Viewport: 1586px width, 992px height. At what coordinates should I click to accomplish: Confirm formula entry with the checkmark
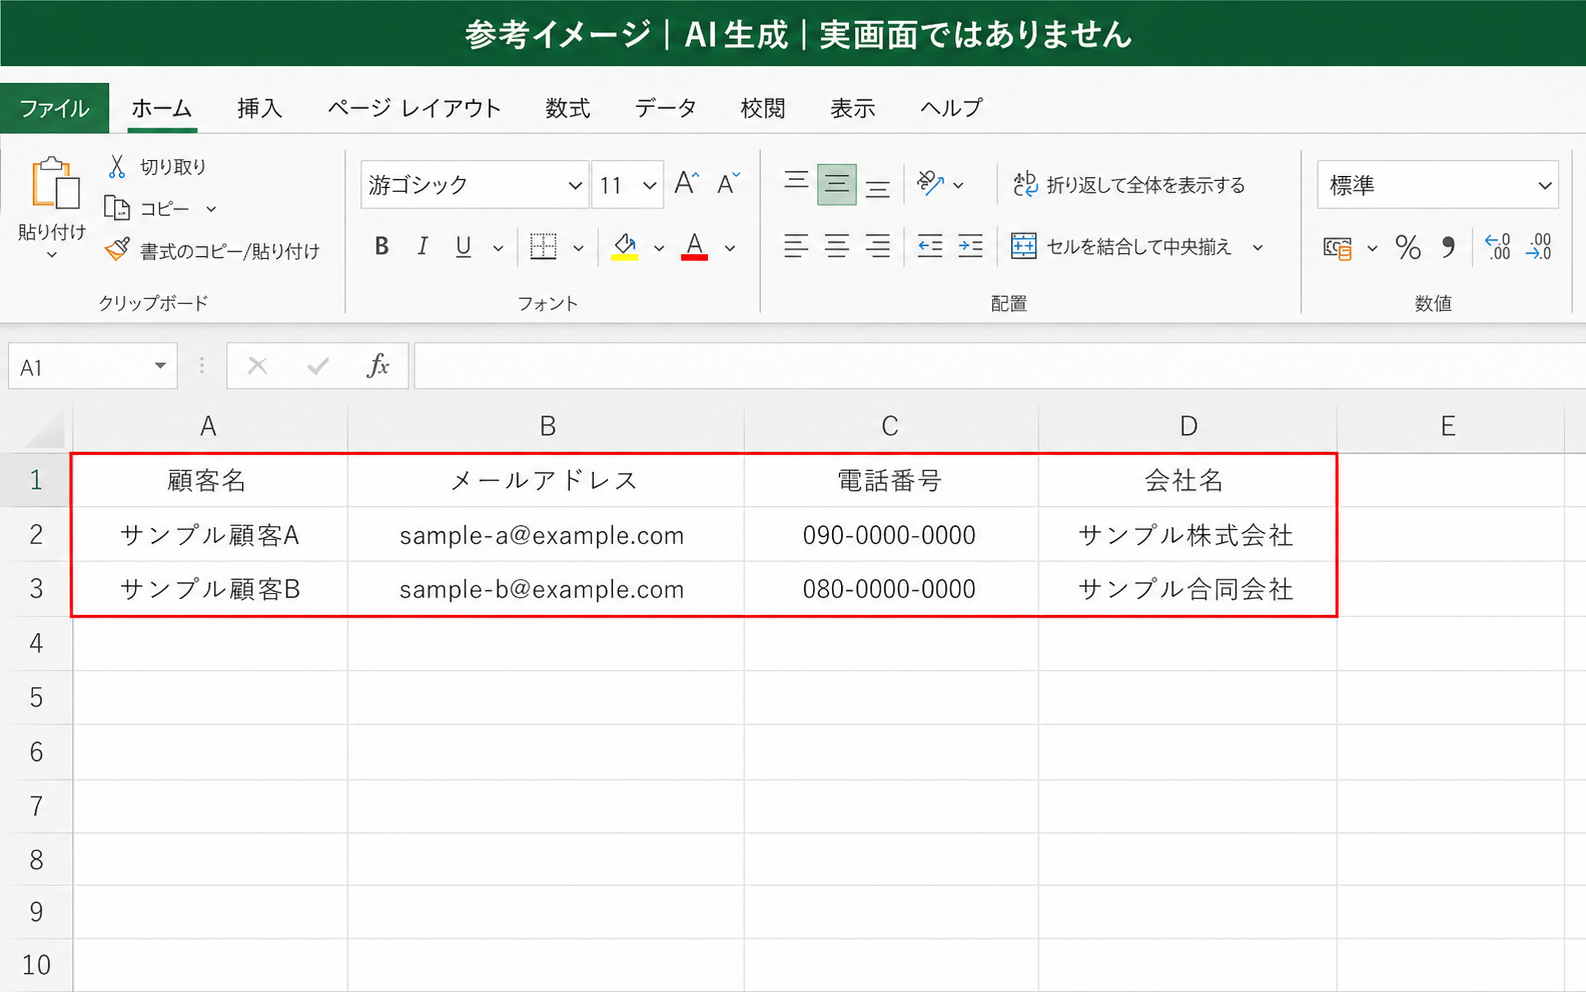click(318, 366)
